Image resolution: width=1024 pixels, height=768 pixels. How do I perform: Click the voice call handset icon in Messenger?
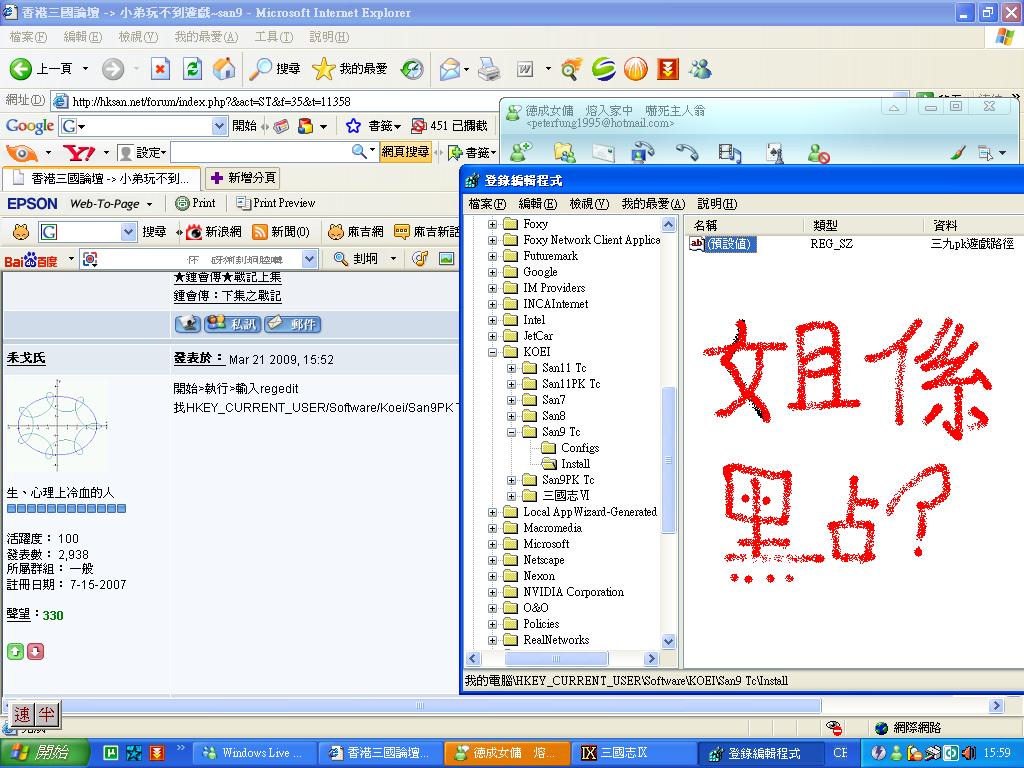pos(686,153)
